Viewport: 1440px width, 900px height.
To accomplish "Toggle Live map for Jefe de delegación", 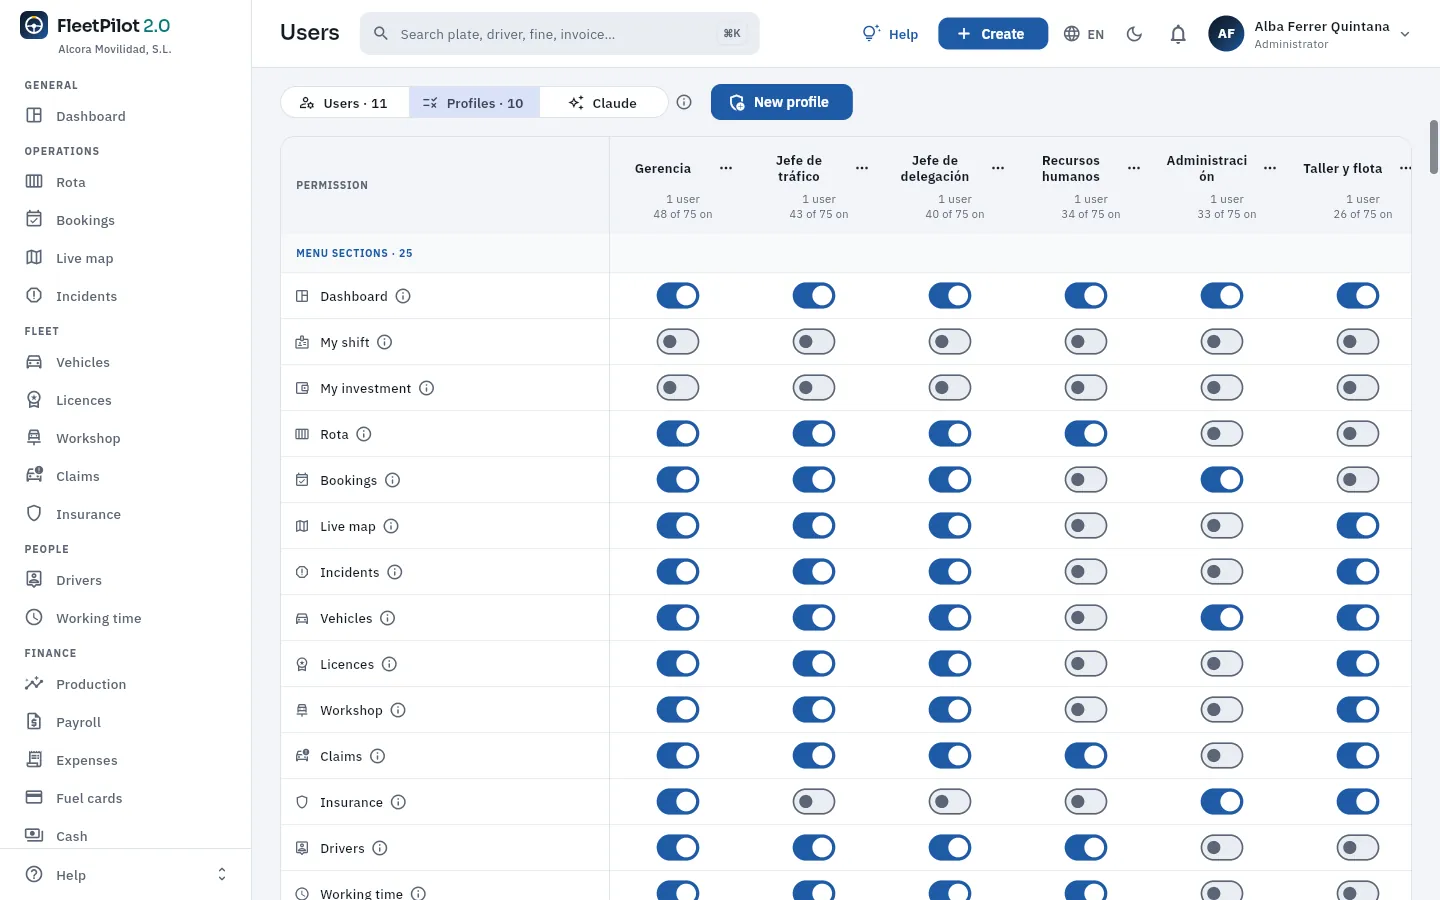I will point(950,526).
